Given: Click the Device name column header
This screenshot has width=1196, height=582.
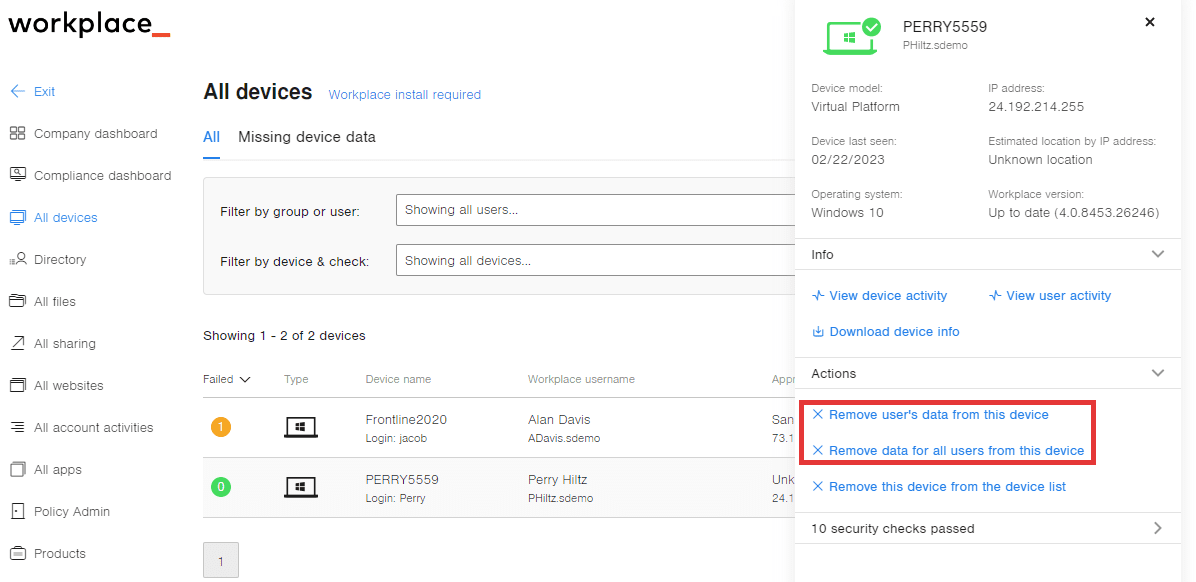Looking at the screenshot, I should click(398, 379).
